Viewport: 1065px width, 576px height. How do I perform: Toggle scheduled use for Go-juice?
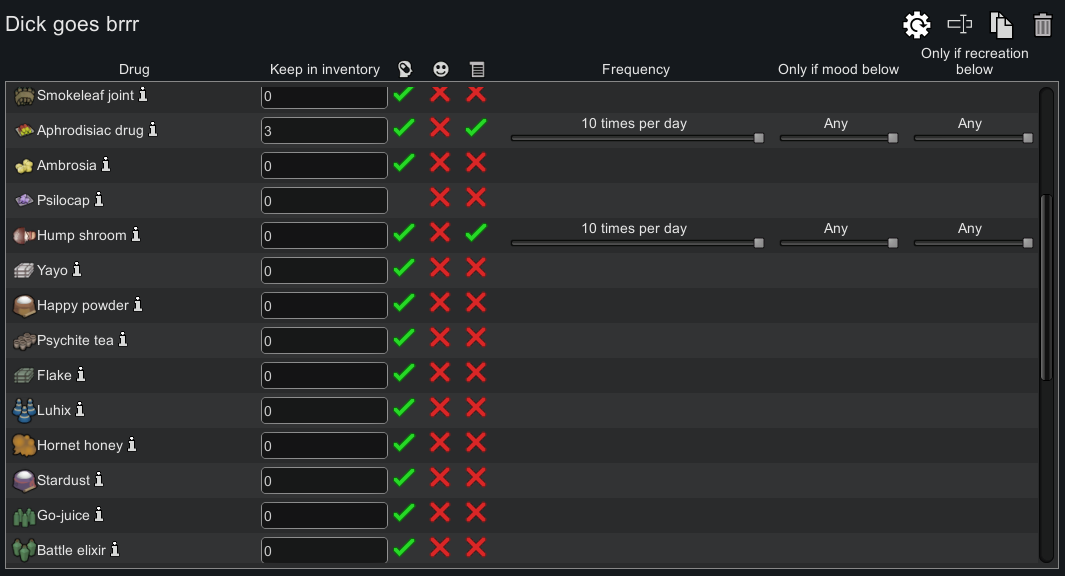(x=476, y=512)
